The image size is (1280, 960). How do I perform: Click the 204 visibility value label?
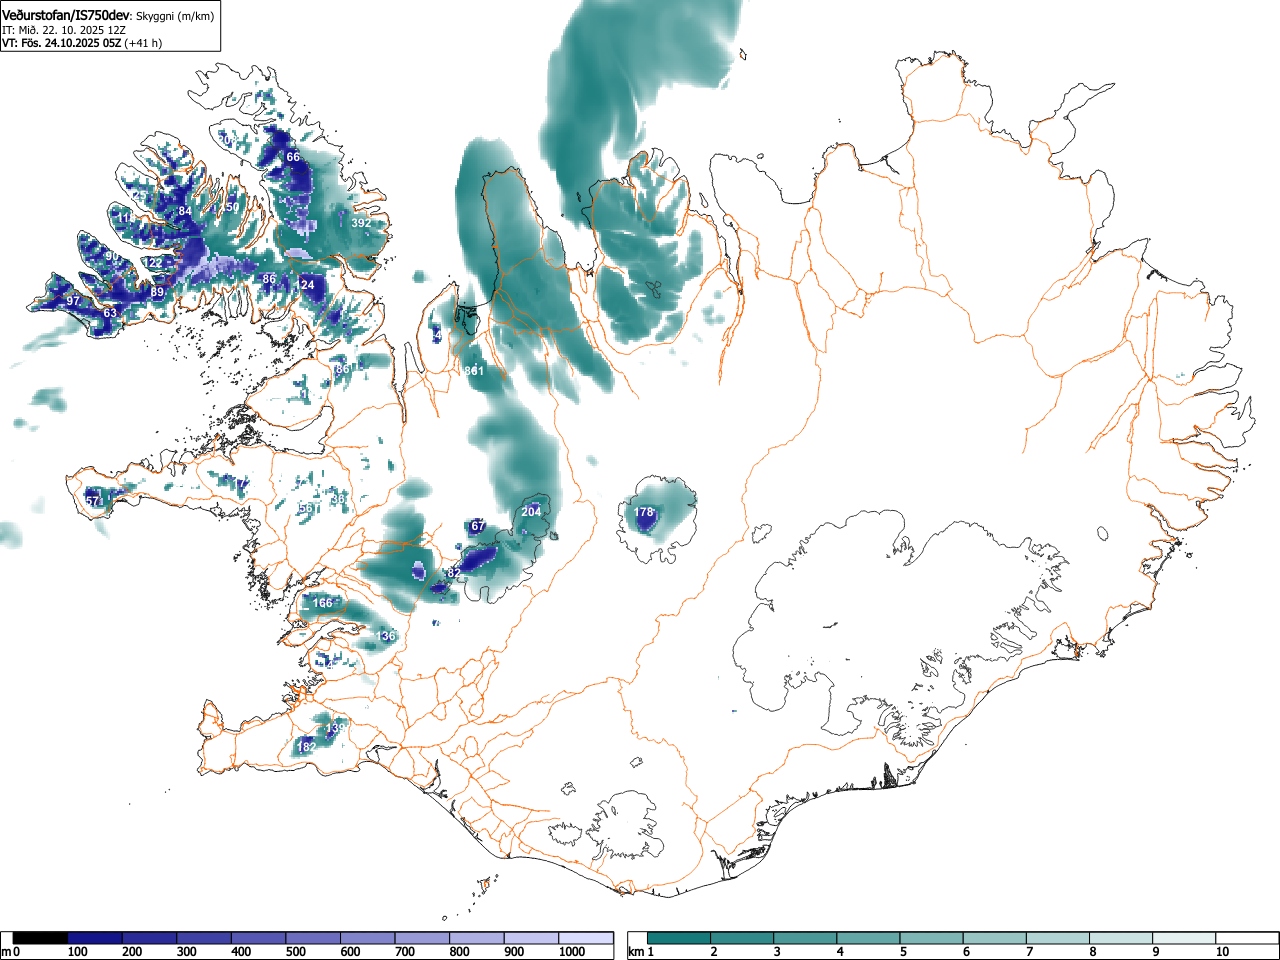pyautogui.click(x=531, y=511)
